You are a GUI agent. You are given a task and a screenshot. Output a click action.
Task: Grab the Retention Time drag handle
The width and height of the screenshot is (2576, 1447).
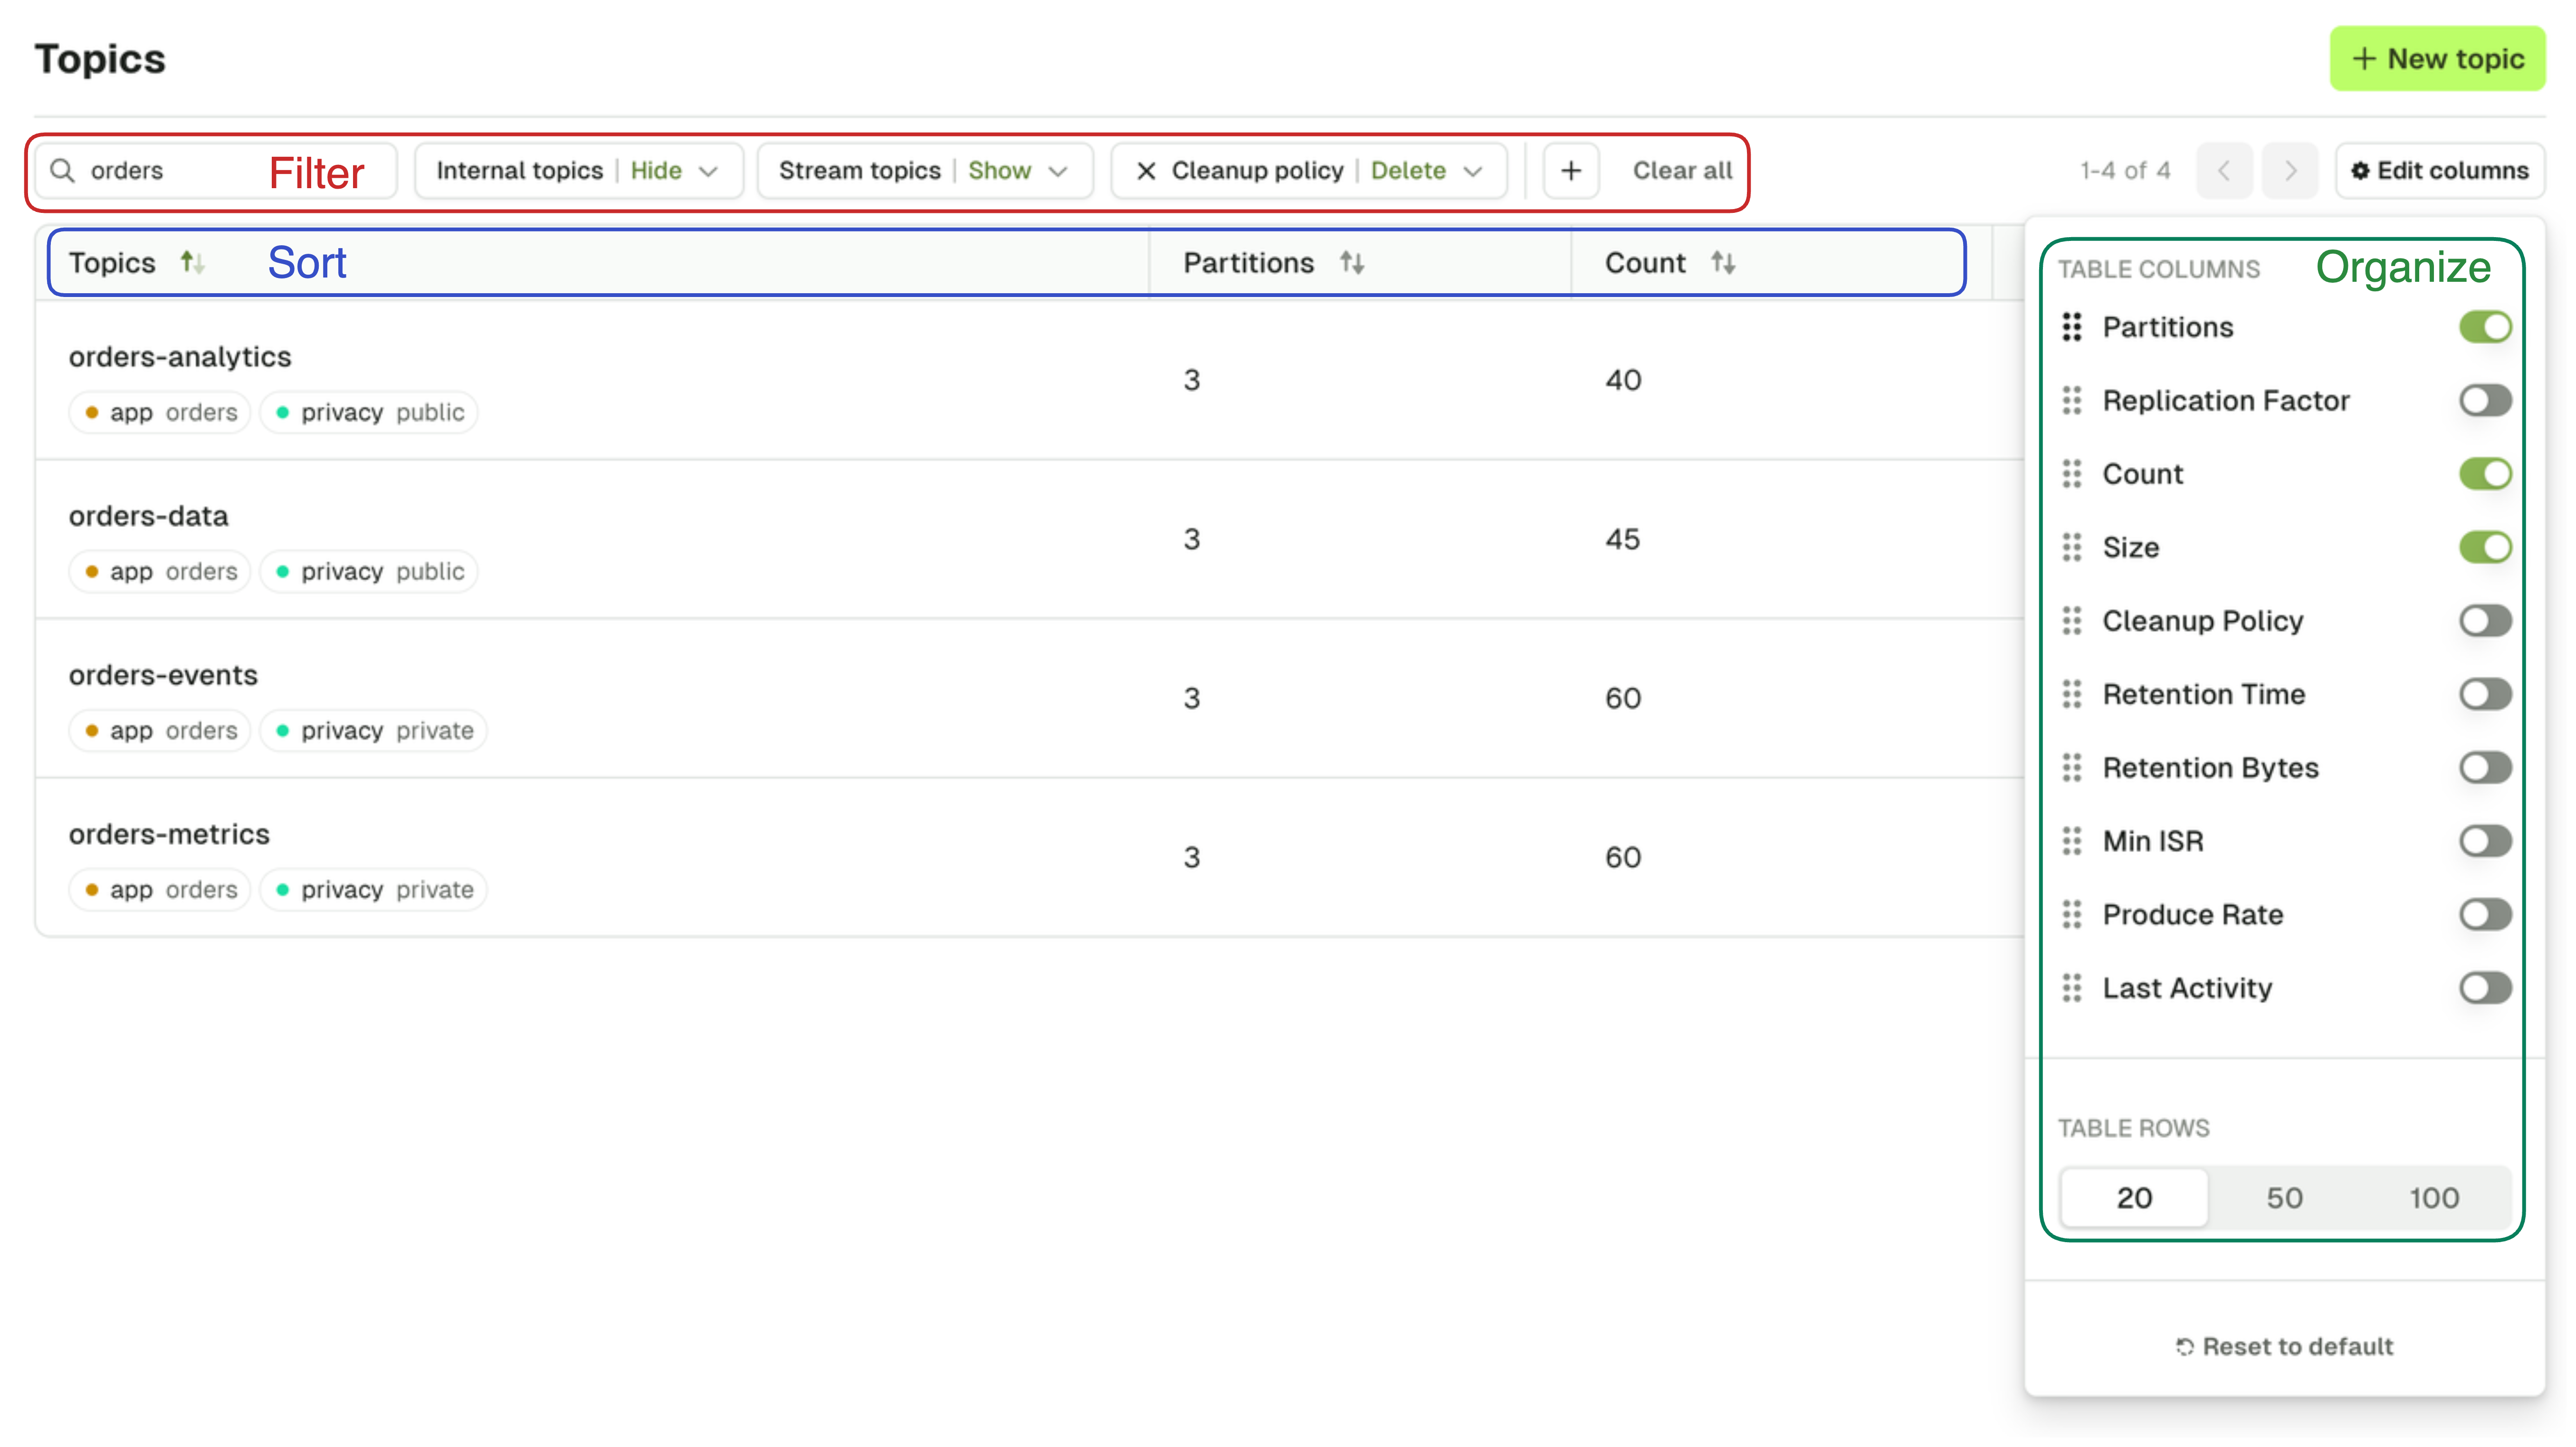[2072, 694]
